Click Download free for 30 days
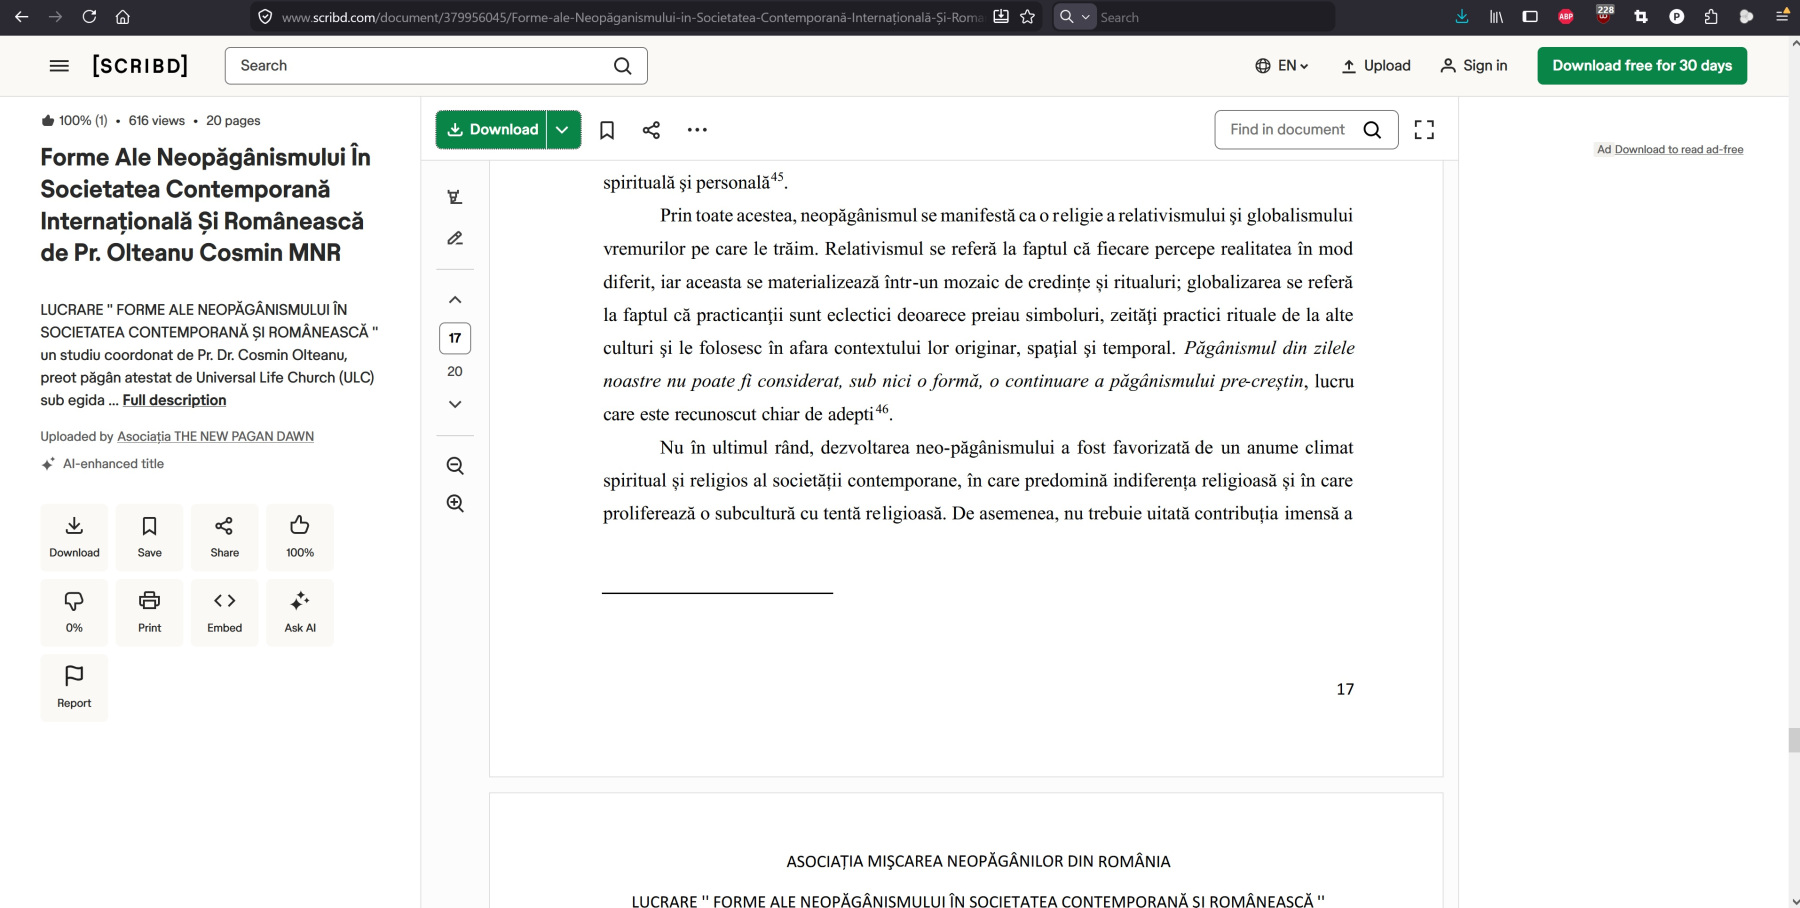 1641,66
